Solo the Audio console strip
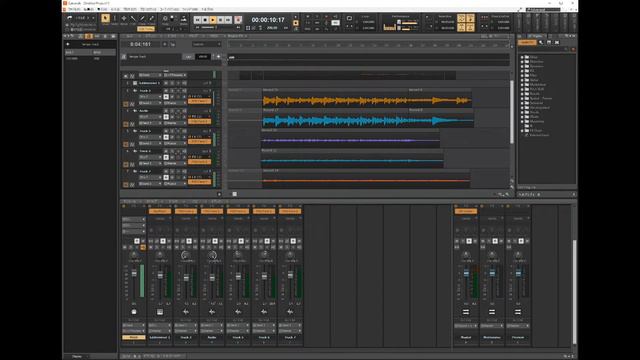640x360 pixels. click(209, 247)
